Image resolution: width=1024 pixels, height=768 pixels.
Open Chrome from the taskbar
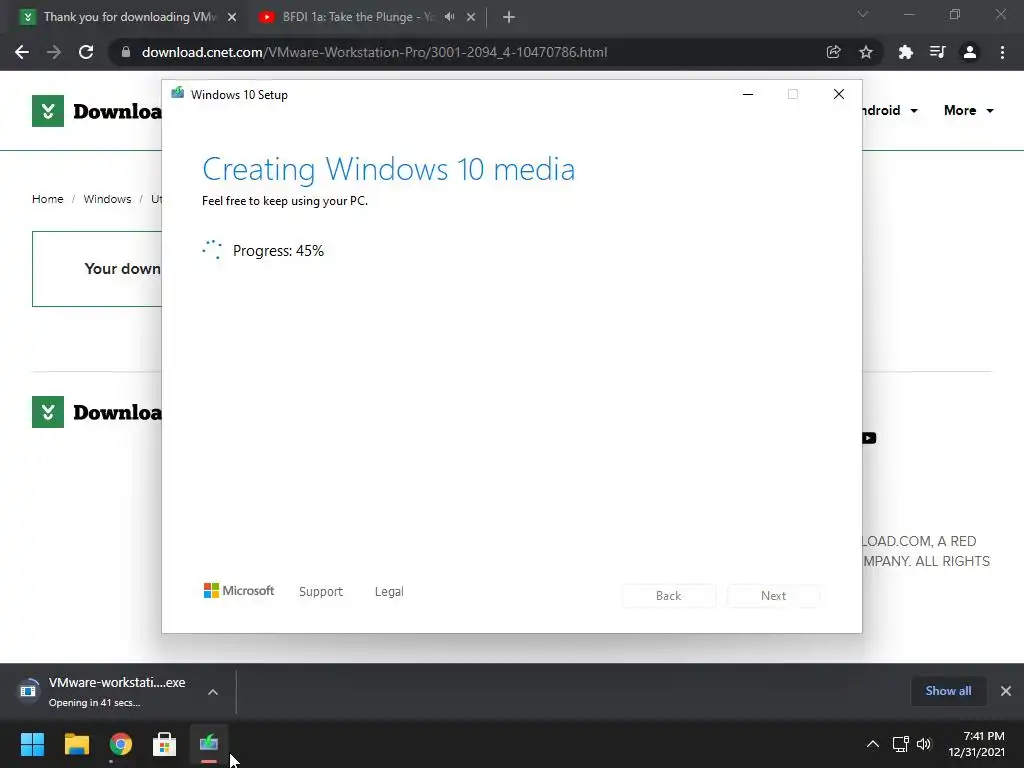[x=120, y=744]
